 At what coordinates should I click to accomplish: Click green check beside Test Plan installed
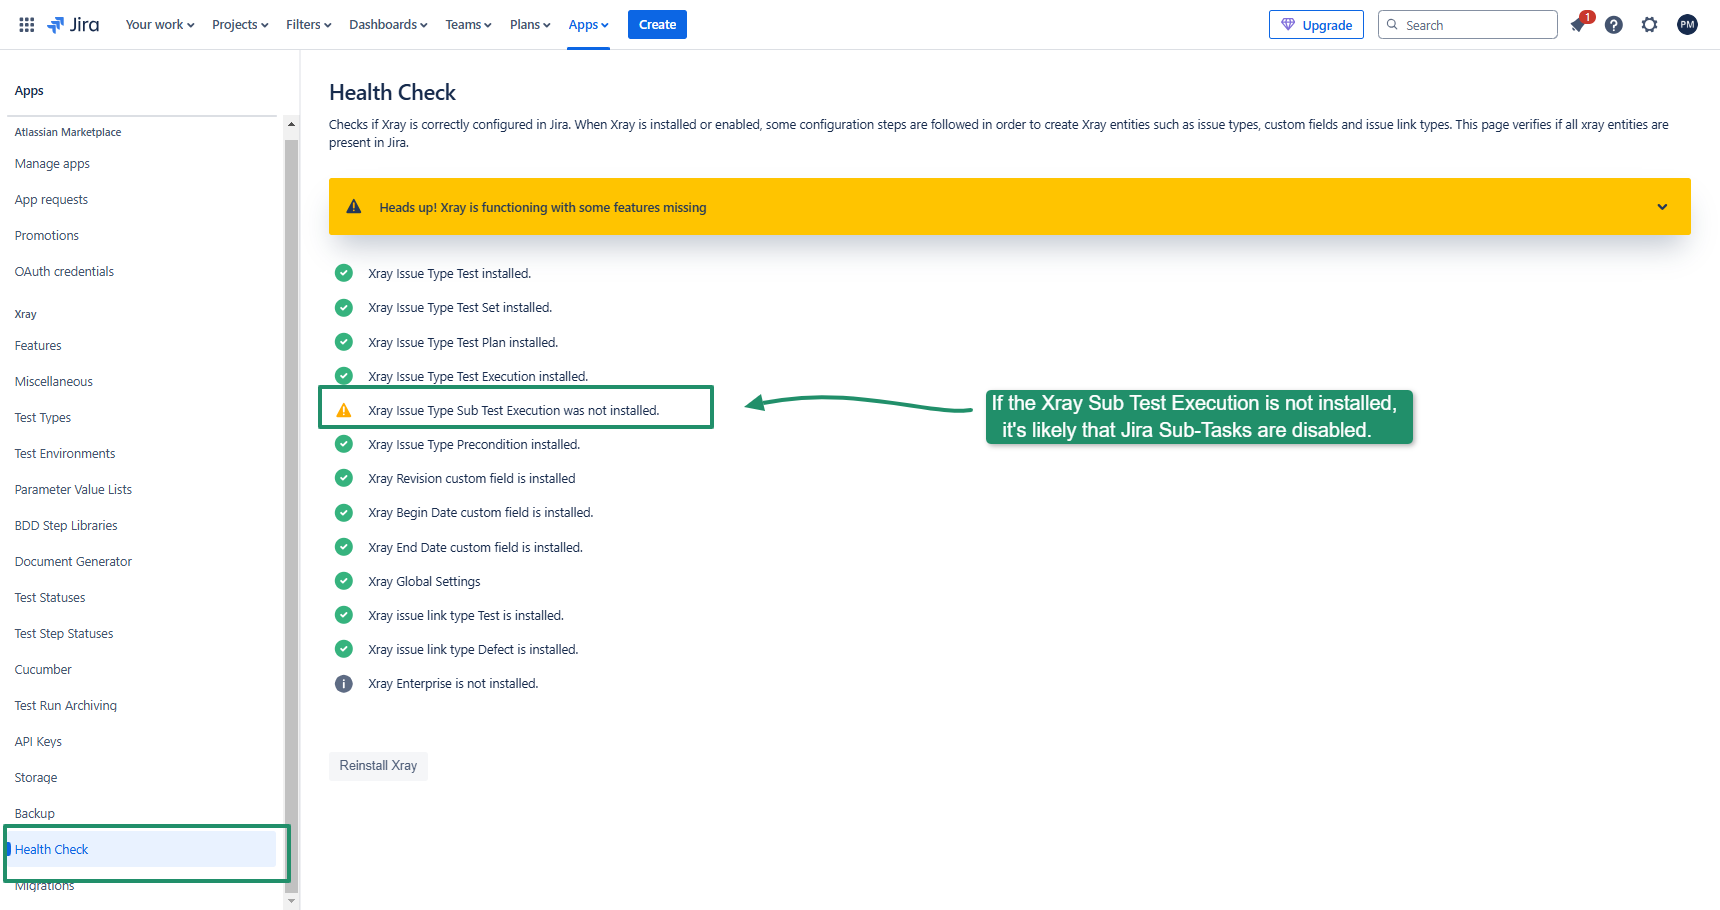point(344,342)
